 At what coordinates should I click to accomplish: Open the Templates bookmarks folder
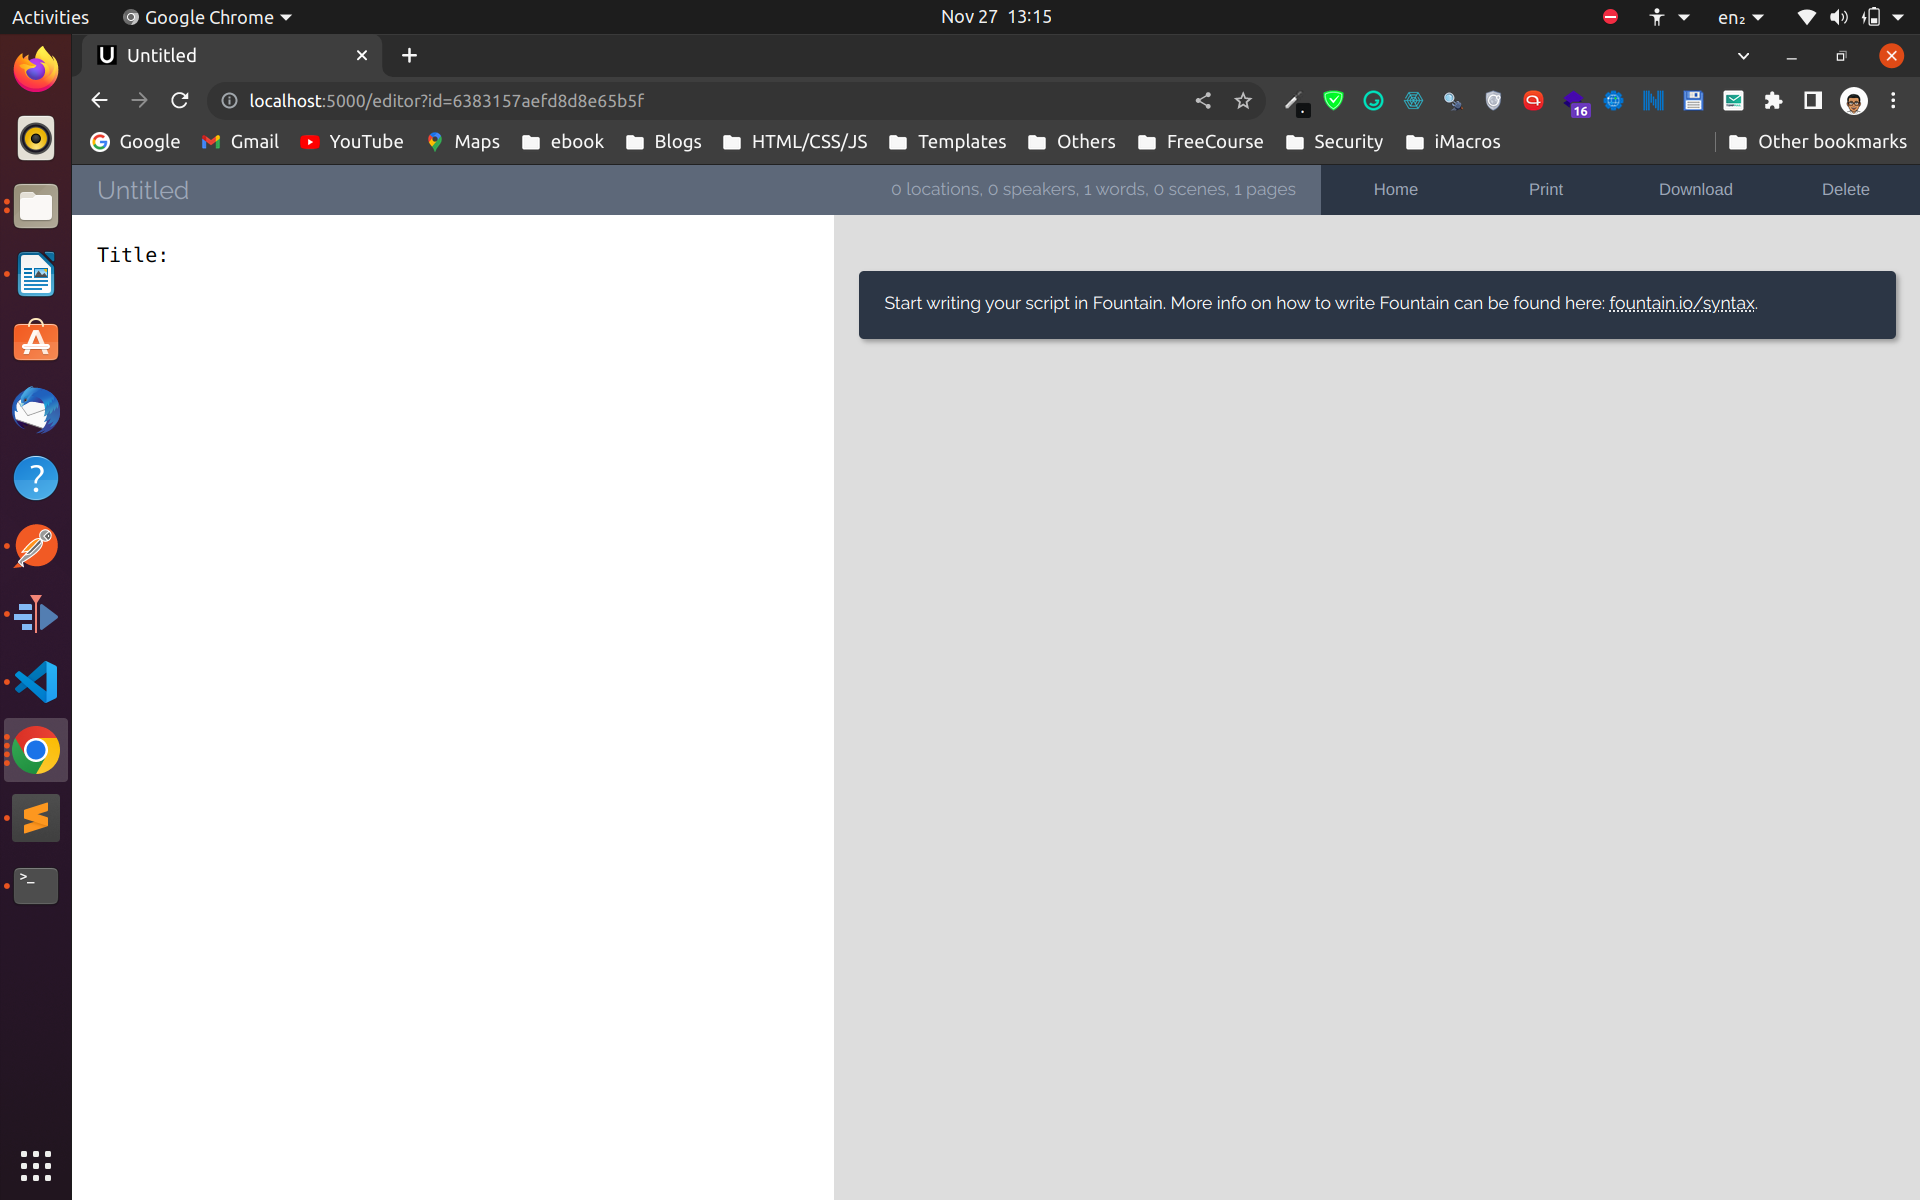[948, 142]
